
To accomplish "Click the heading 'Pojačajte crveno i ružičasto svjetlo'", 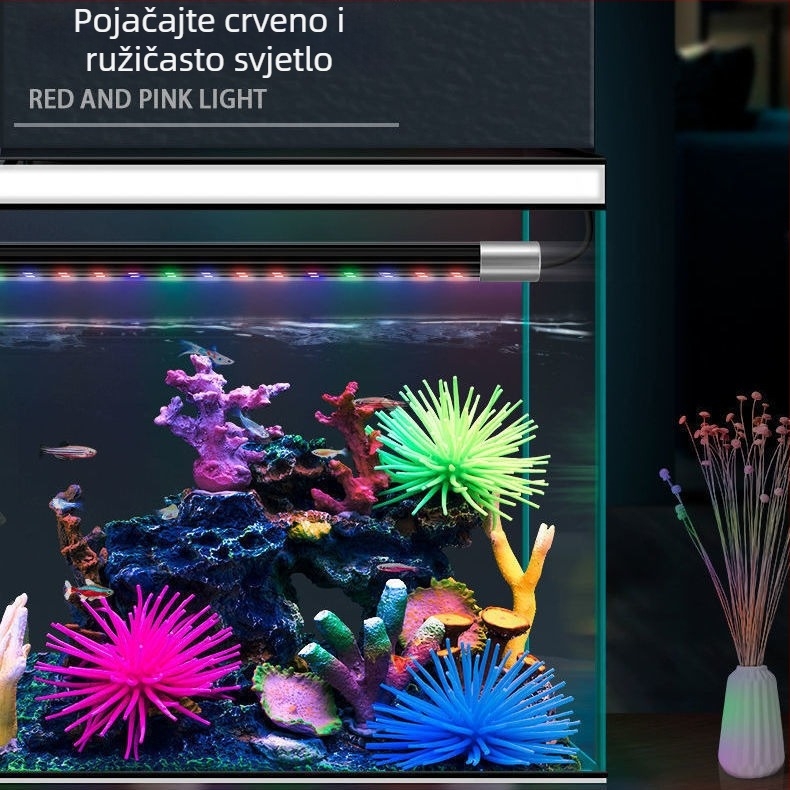I will pyautogui.click(x=209, y=40).
